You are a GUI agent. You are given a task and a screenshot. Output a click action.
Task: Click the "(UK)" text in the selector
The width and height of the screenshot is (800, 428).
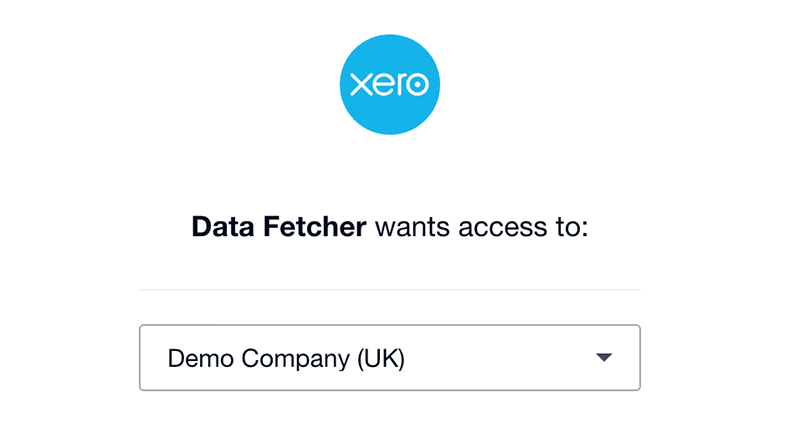[381, 359]
